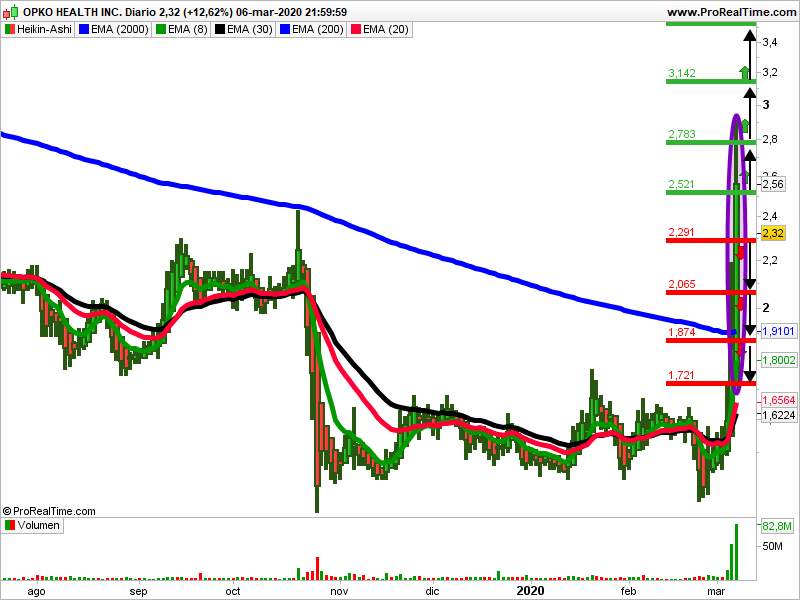Click the nov month label on time axis
Viewport: 800px width, 600px height.
tap(339, 591)
